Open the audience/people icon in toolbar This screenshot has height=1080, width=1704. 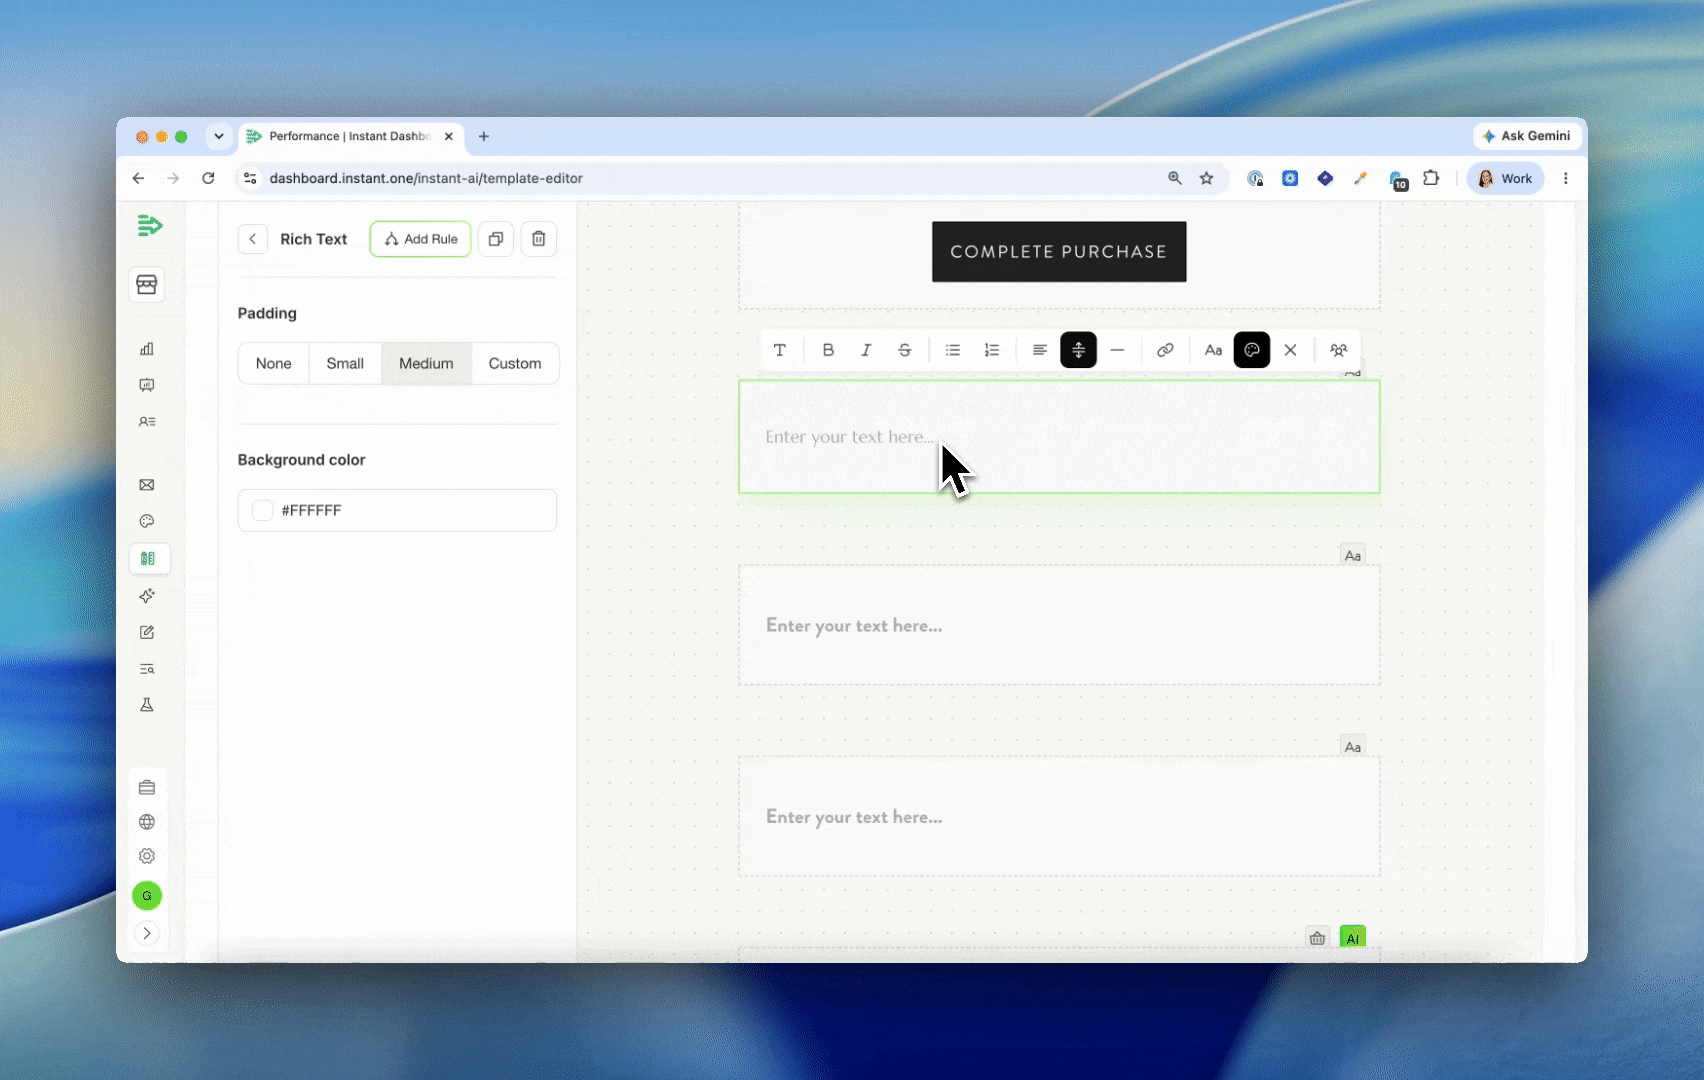click(1338, 350)
